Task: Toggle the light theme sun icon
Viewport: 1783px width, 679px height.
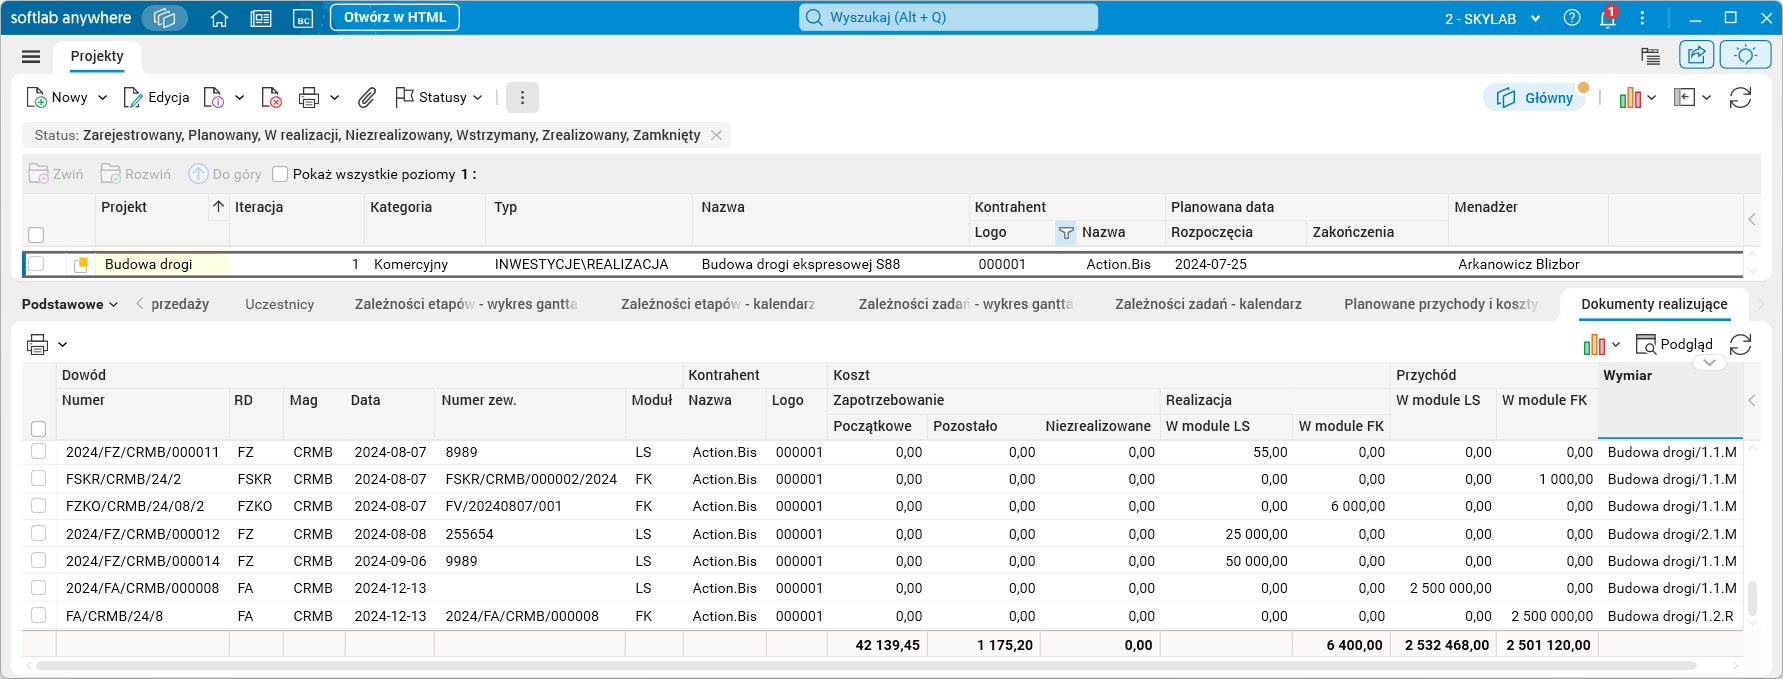Action: 1745,55
